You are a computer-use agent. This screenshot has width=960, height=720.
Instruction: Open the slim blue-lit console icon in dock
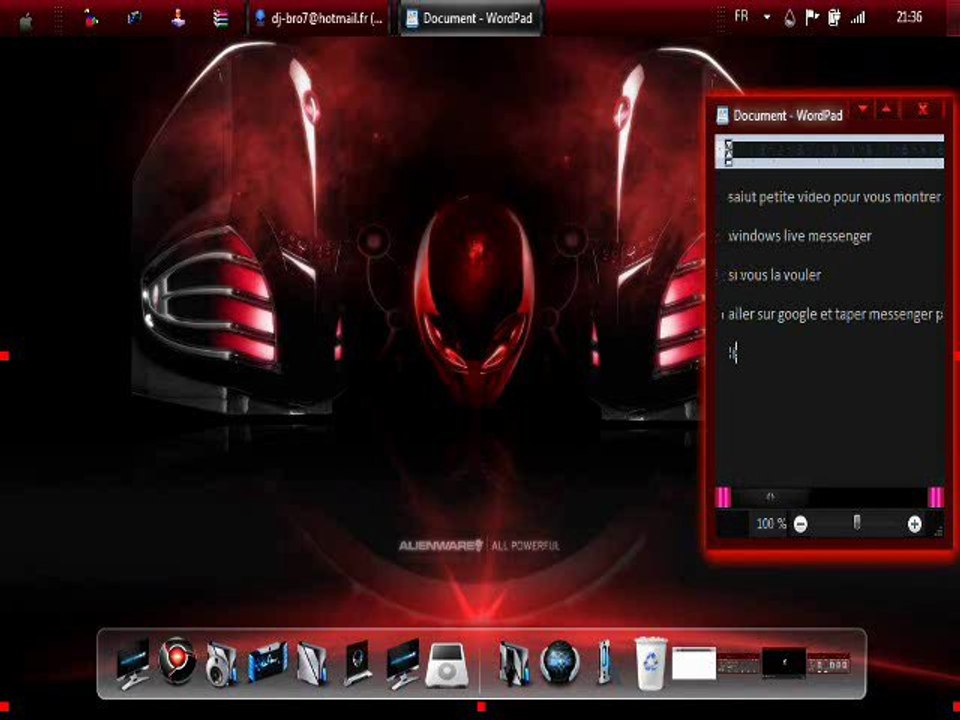tap(604, 662)
